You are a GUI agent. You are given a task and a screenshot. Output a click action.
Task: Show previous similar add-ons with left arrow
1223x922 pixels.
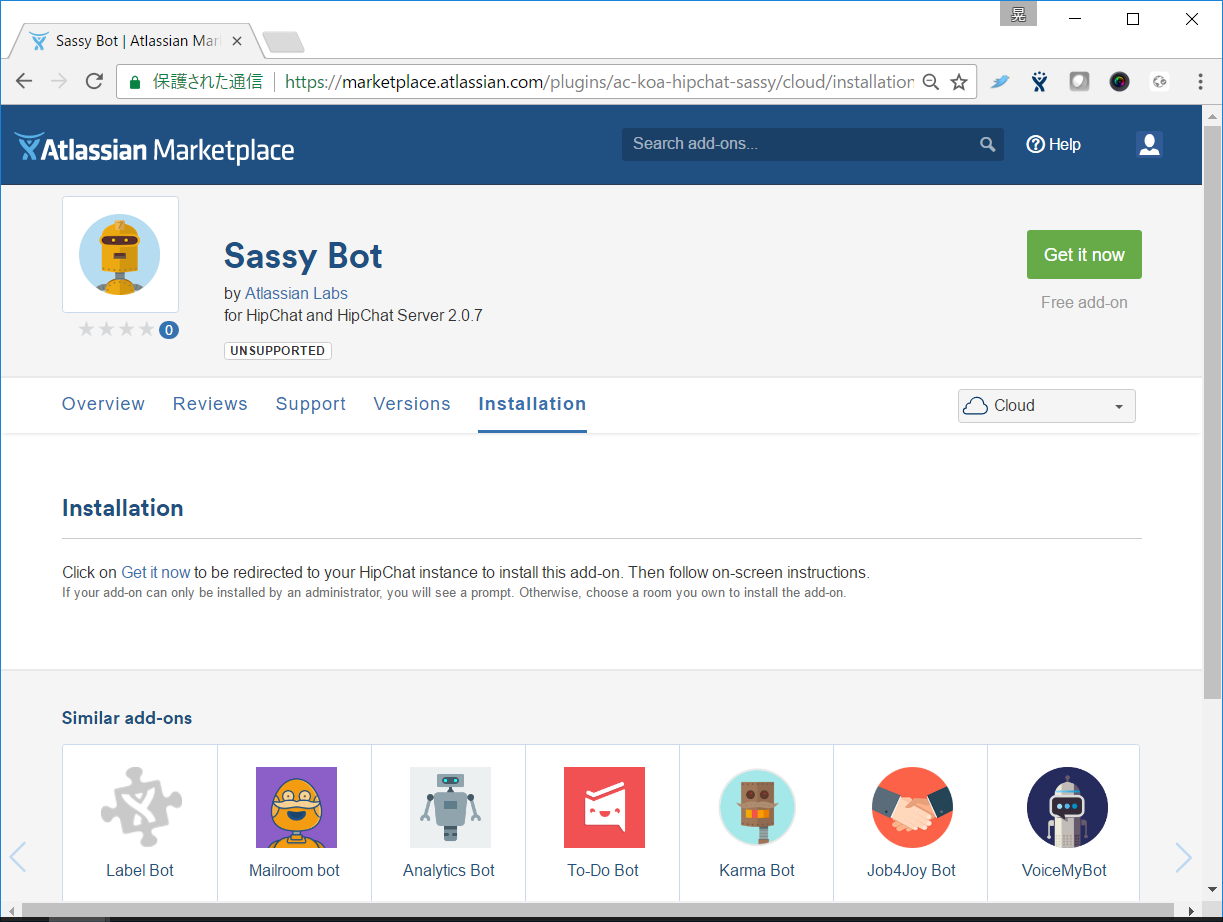[18, 857]
